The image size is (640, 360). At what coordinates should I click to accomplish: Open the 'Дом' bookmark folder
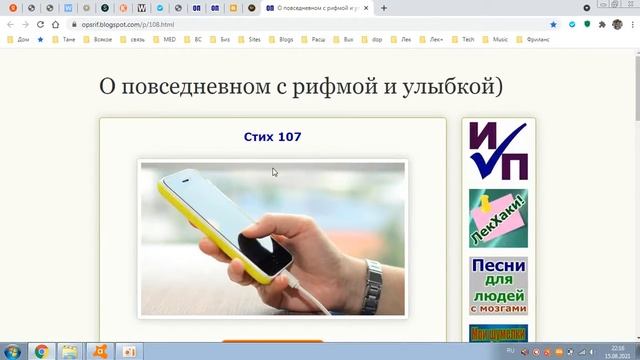pos(19,40)
